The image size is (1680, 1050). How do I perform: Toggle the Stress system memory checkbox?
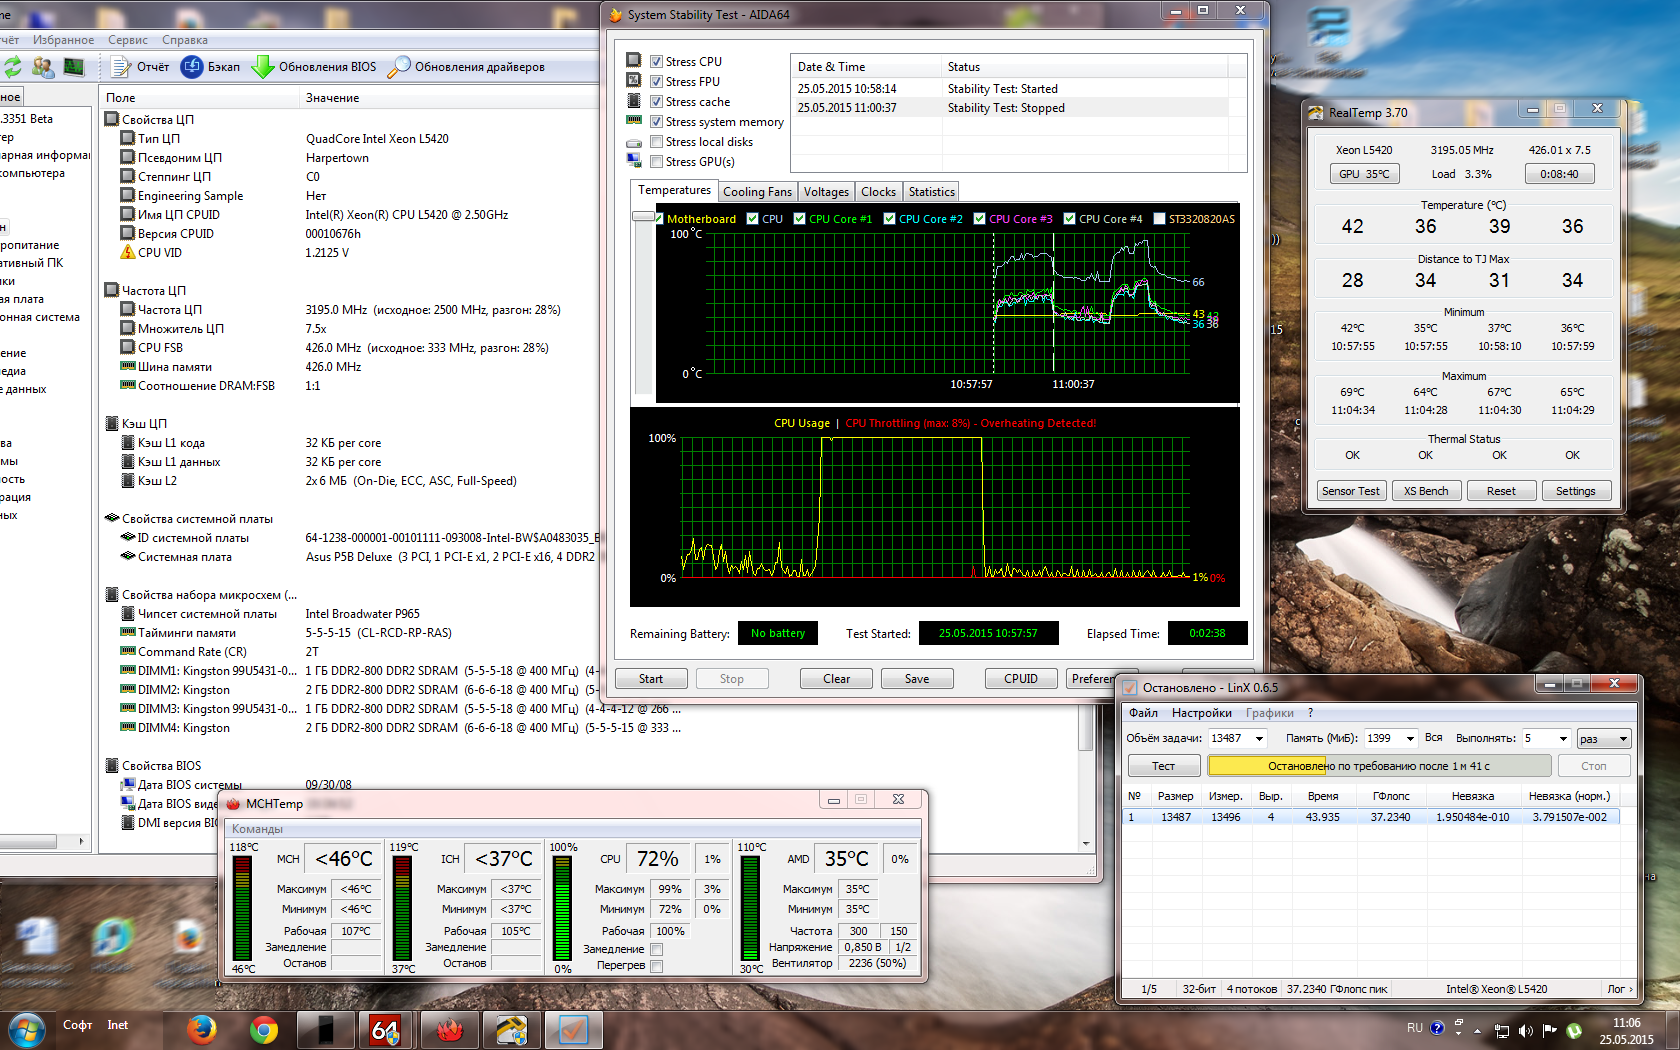(656, 121)
